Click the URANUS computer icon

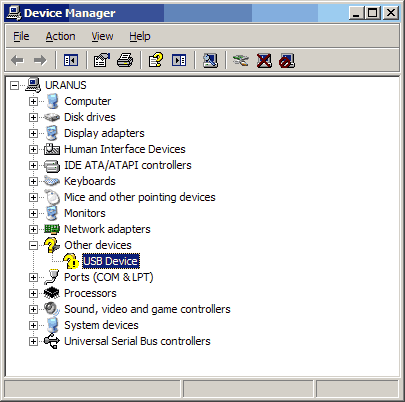pos(33,85)
